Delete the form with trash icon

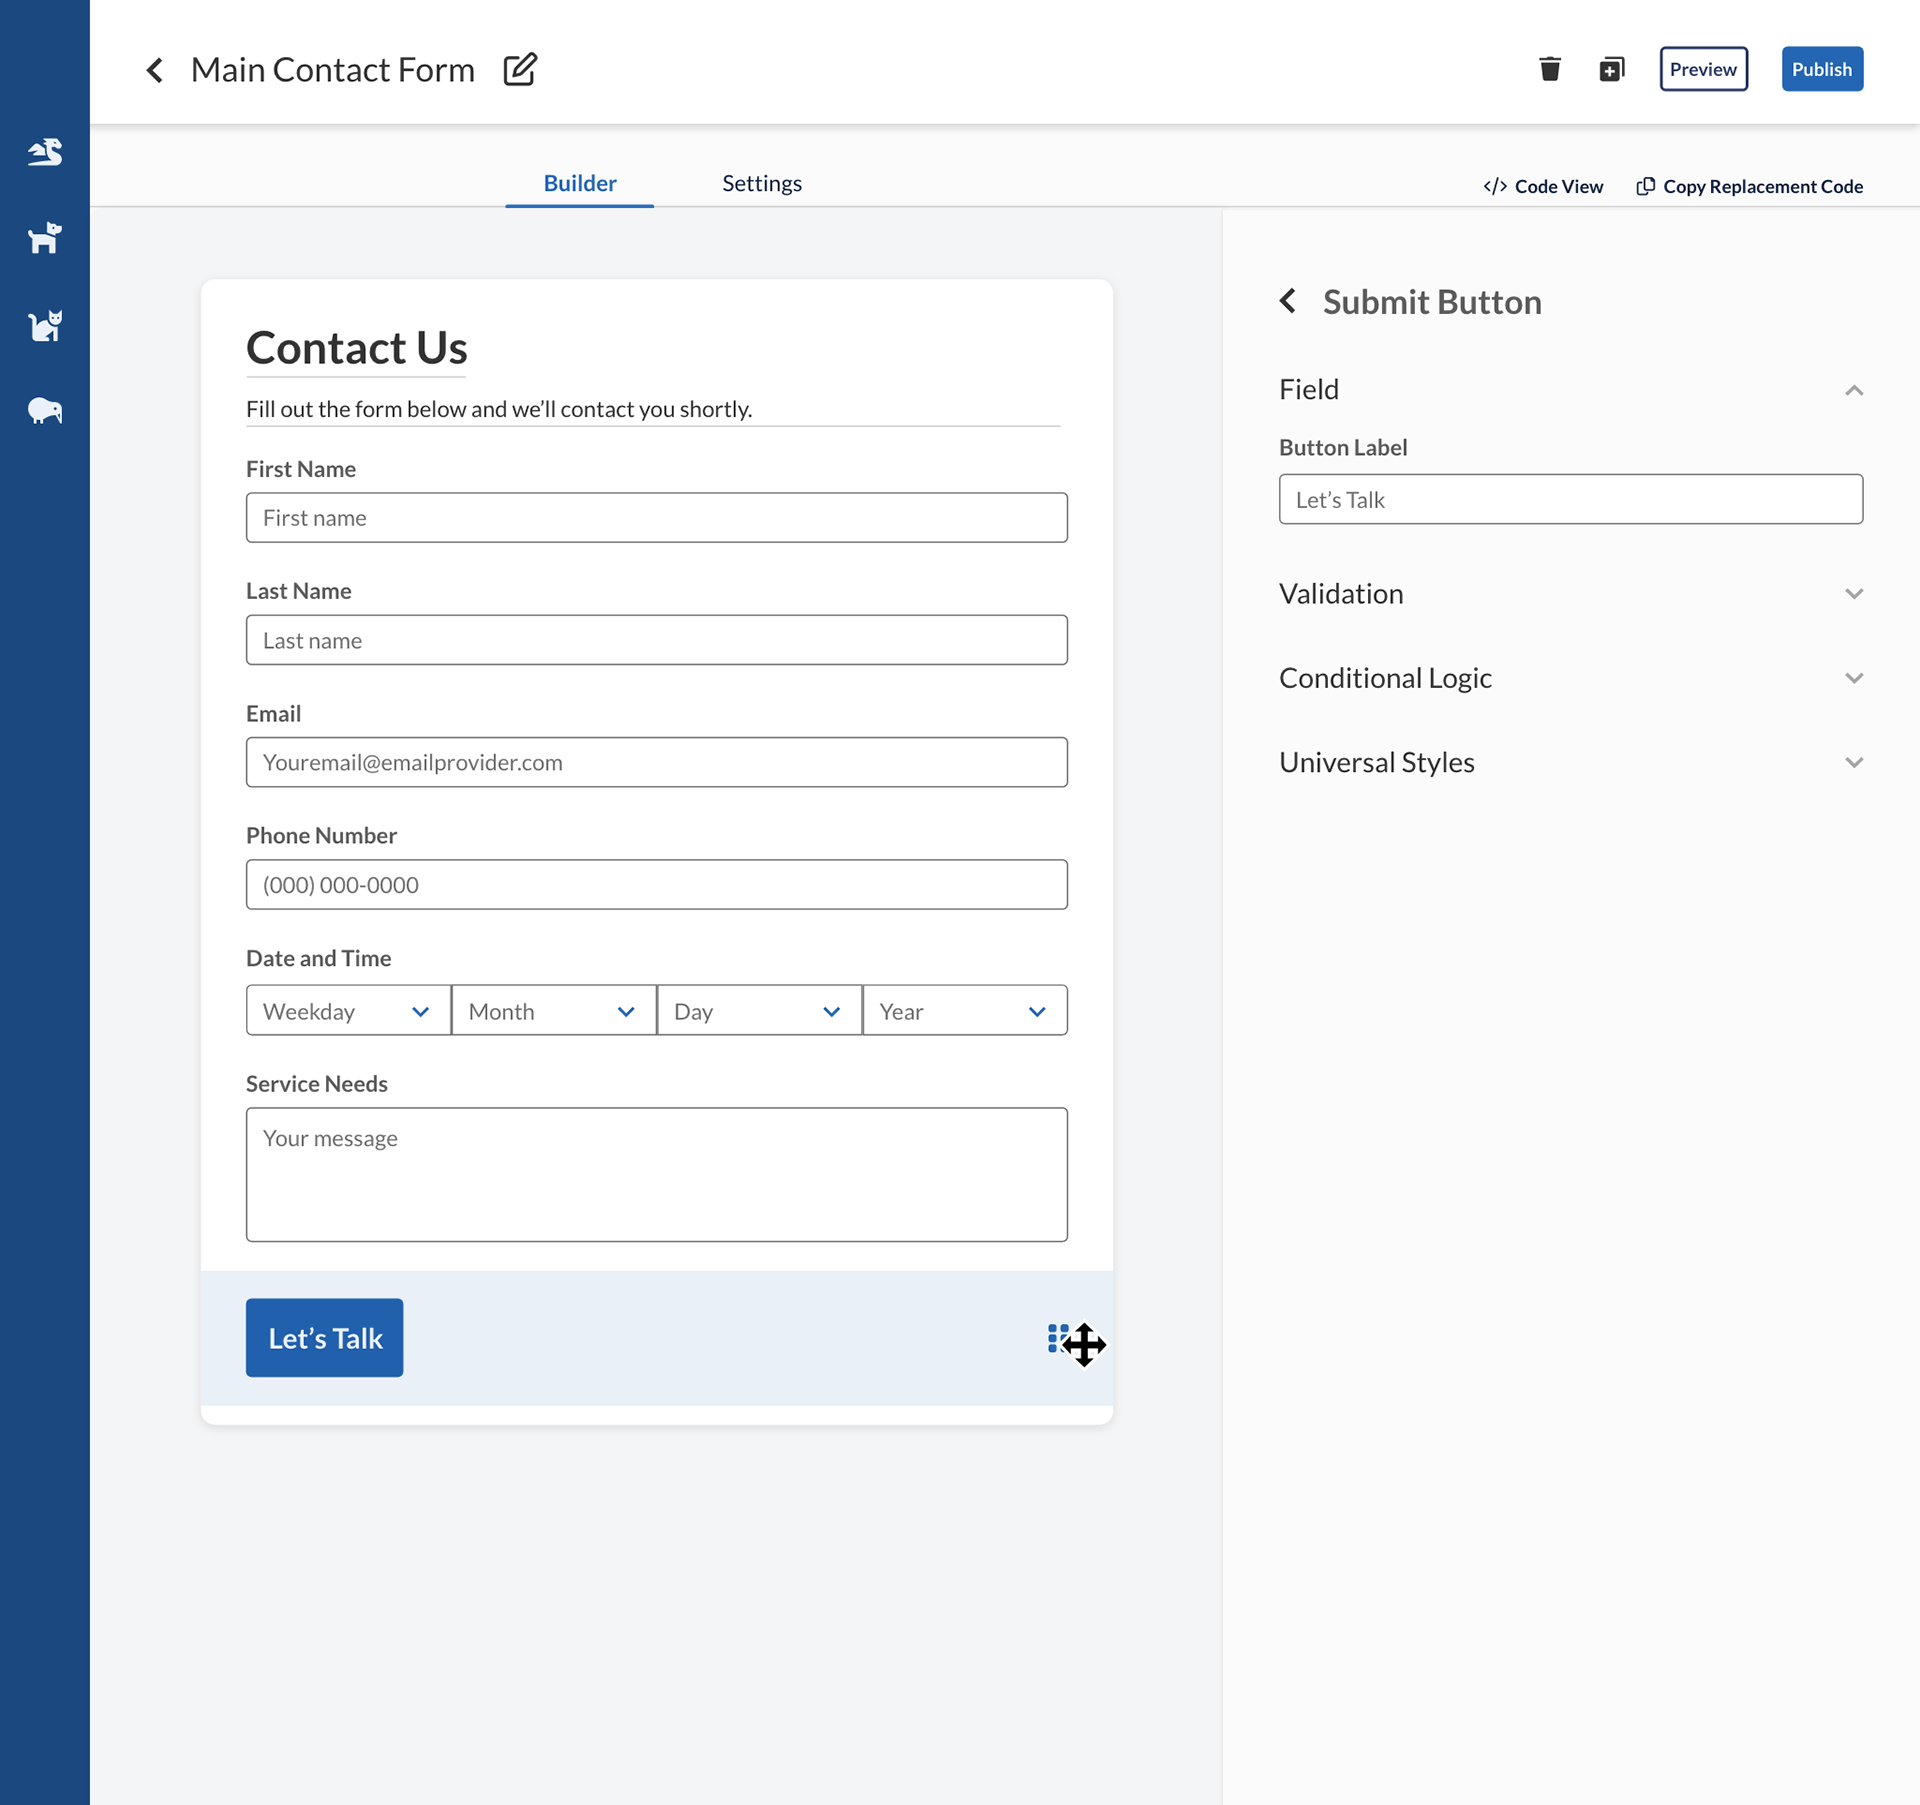coord(1550,69)
